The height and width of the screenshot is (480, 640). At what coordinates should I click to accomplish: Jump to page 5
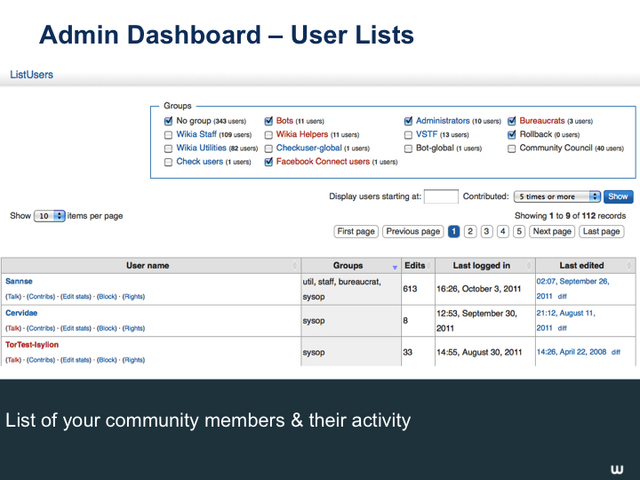519,231
